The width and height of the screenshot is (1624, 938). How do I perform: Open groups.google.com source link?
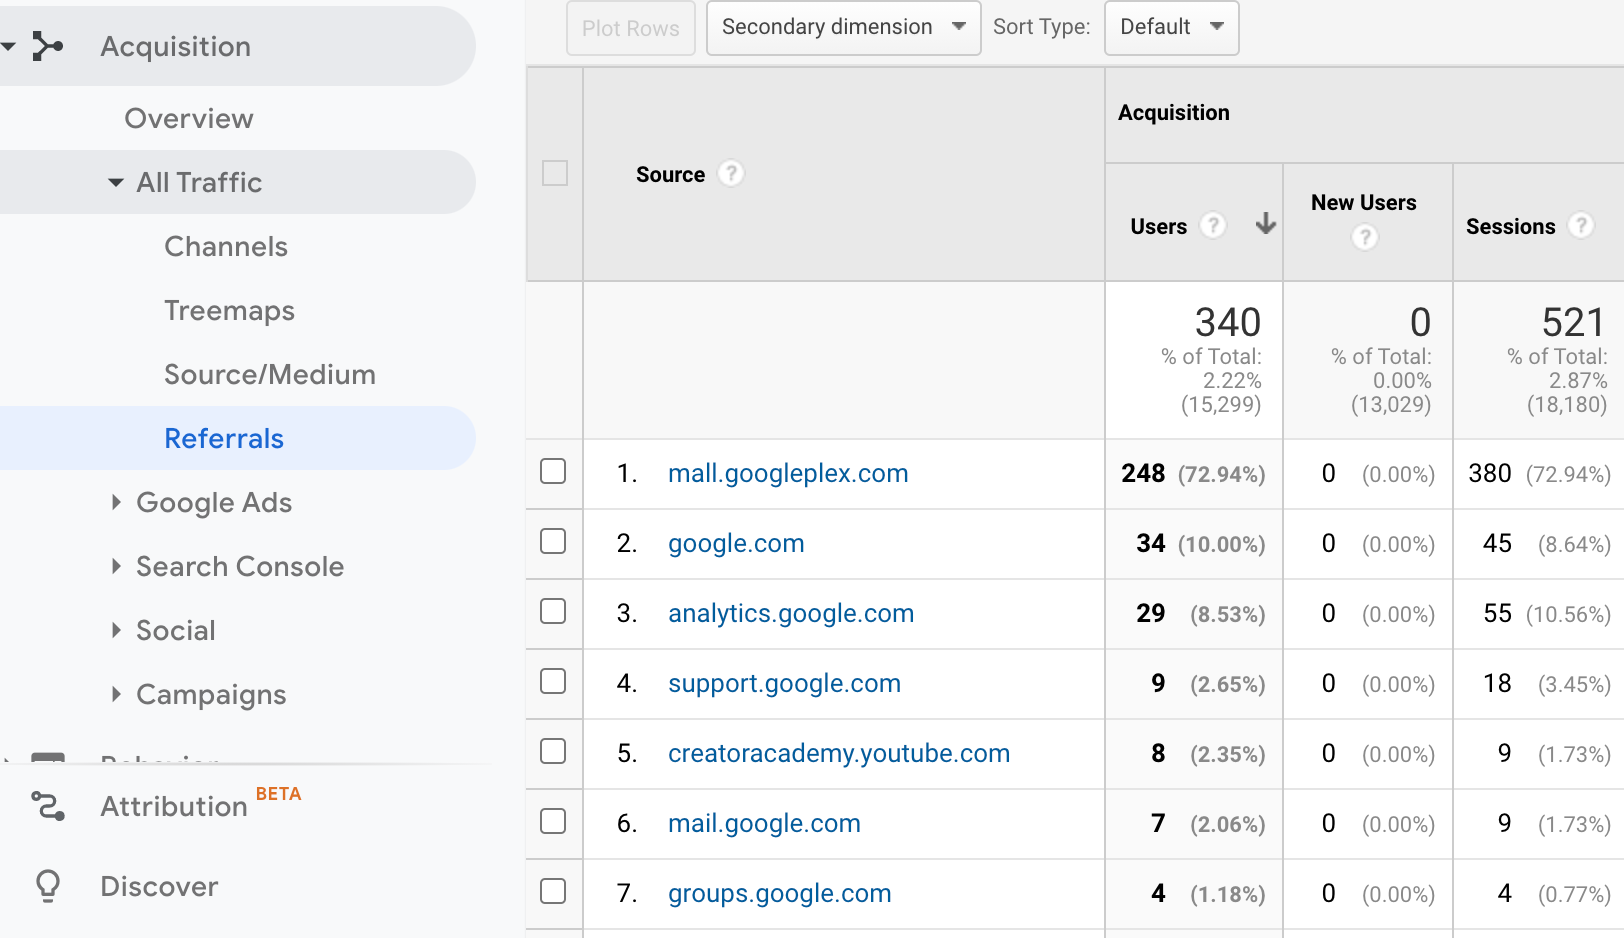(779, 893)
